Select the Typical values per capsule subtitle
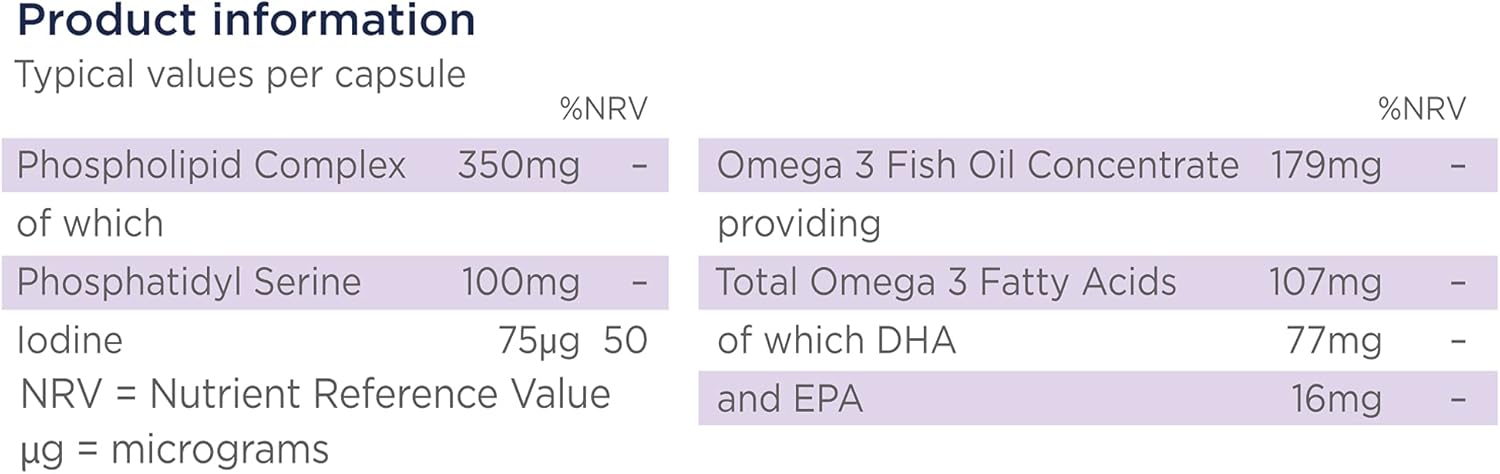The width and height of the screenshot is (1500, 474). pos(241,75)
